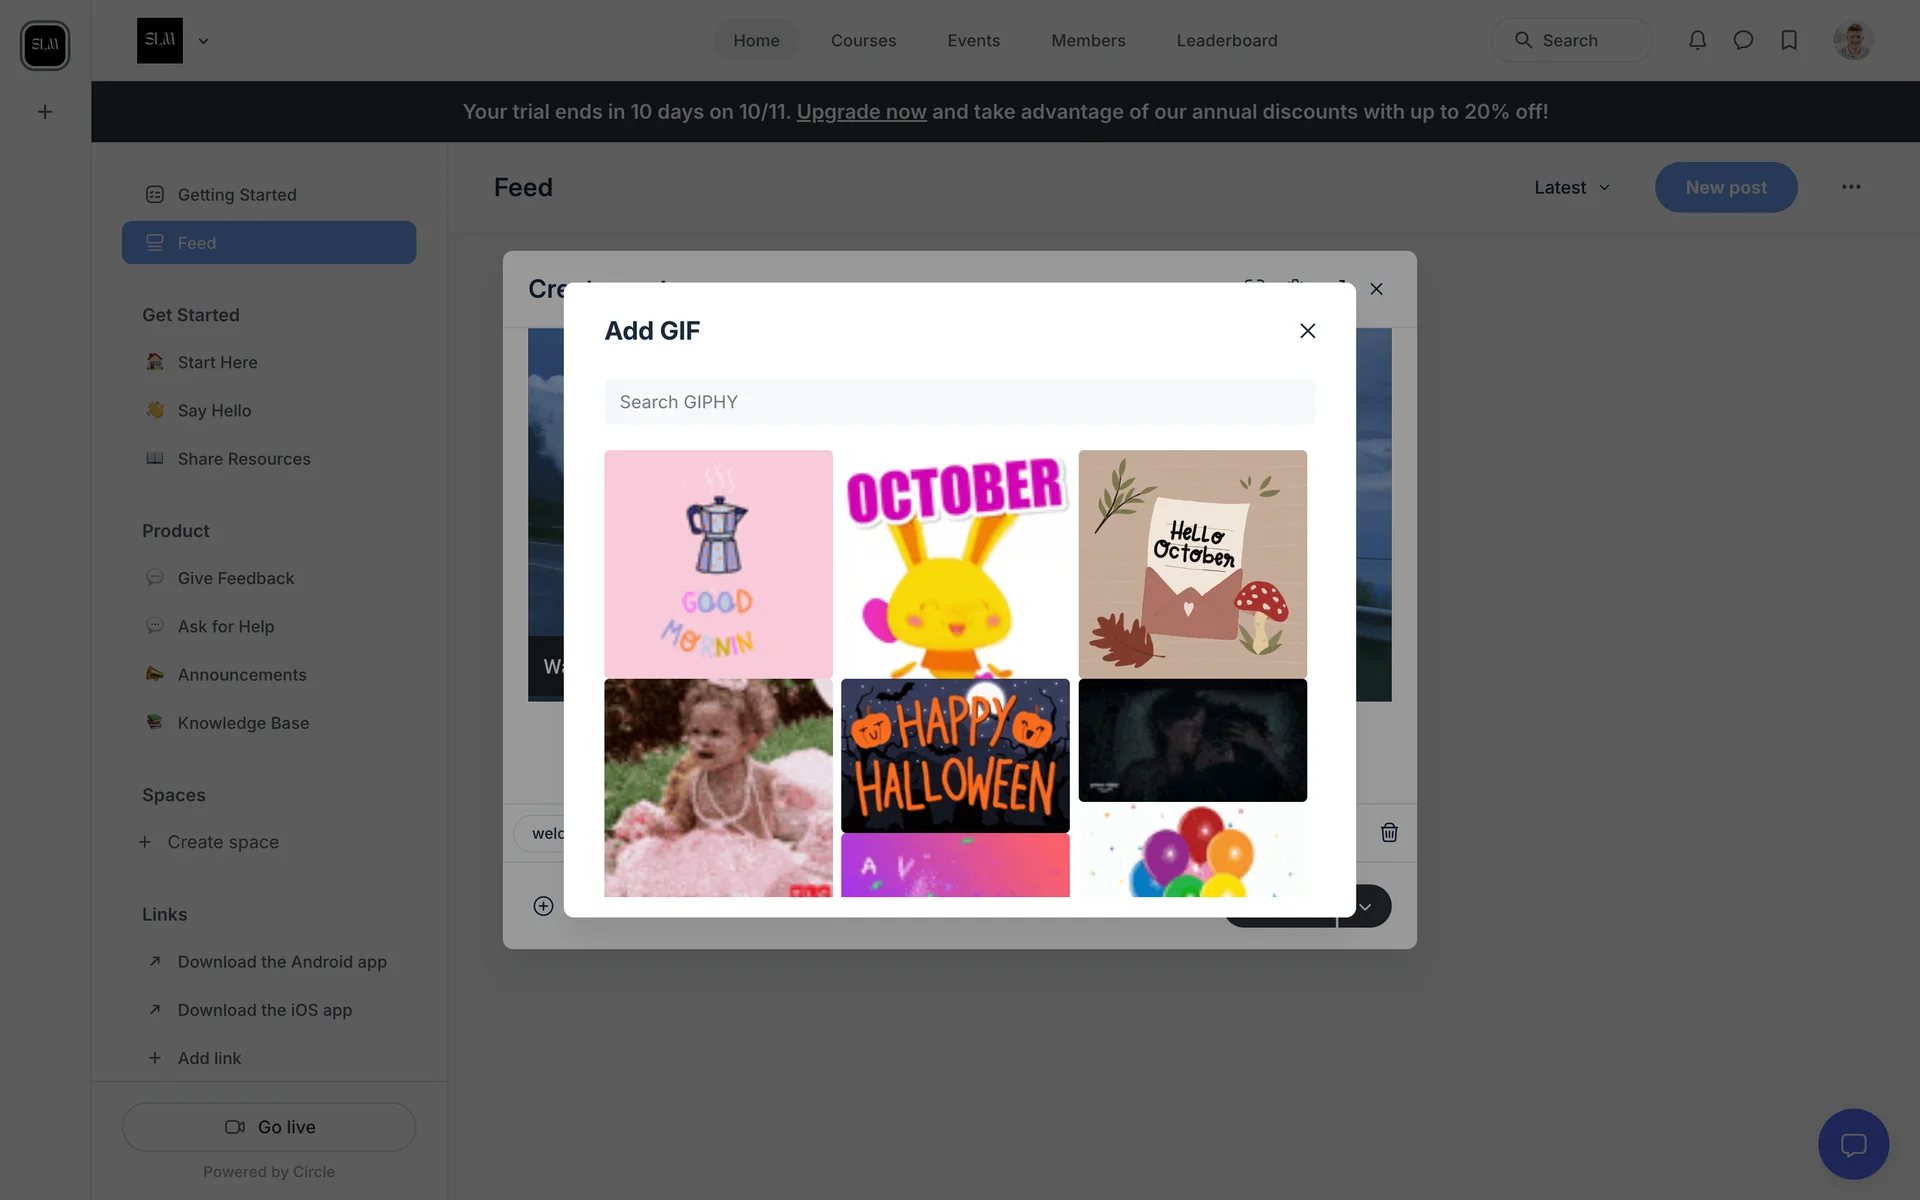Close the Add GIF dialog
The width and height of the screenshot is (1920, 1200).
1307,331
